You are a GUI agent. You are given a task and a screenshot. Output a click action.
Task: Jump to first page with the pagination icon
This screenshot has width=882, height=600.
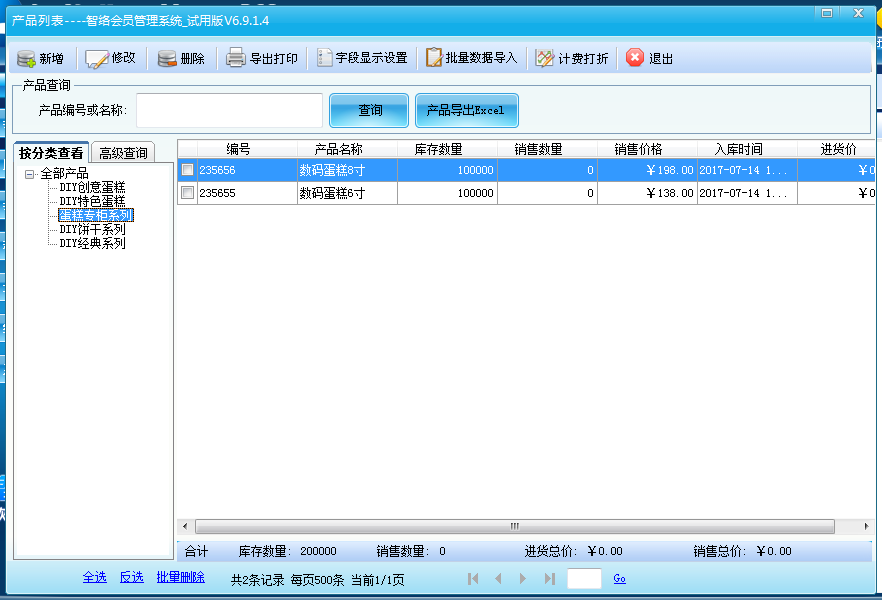473,578
